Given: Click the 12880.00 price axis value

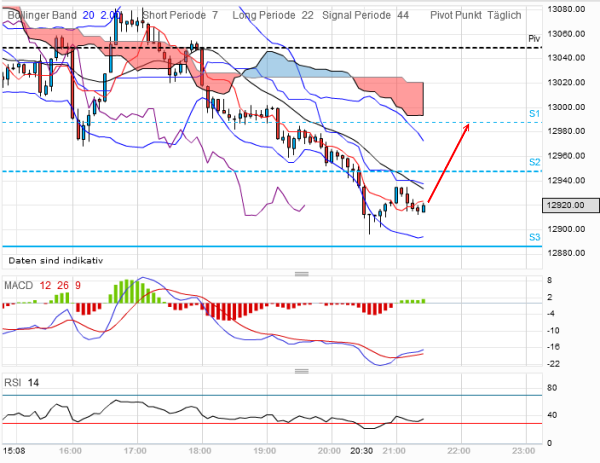Looking at the screenshot, I should (x=566, y=253).
